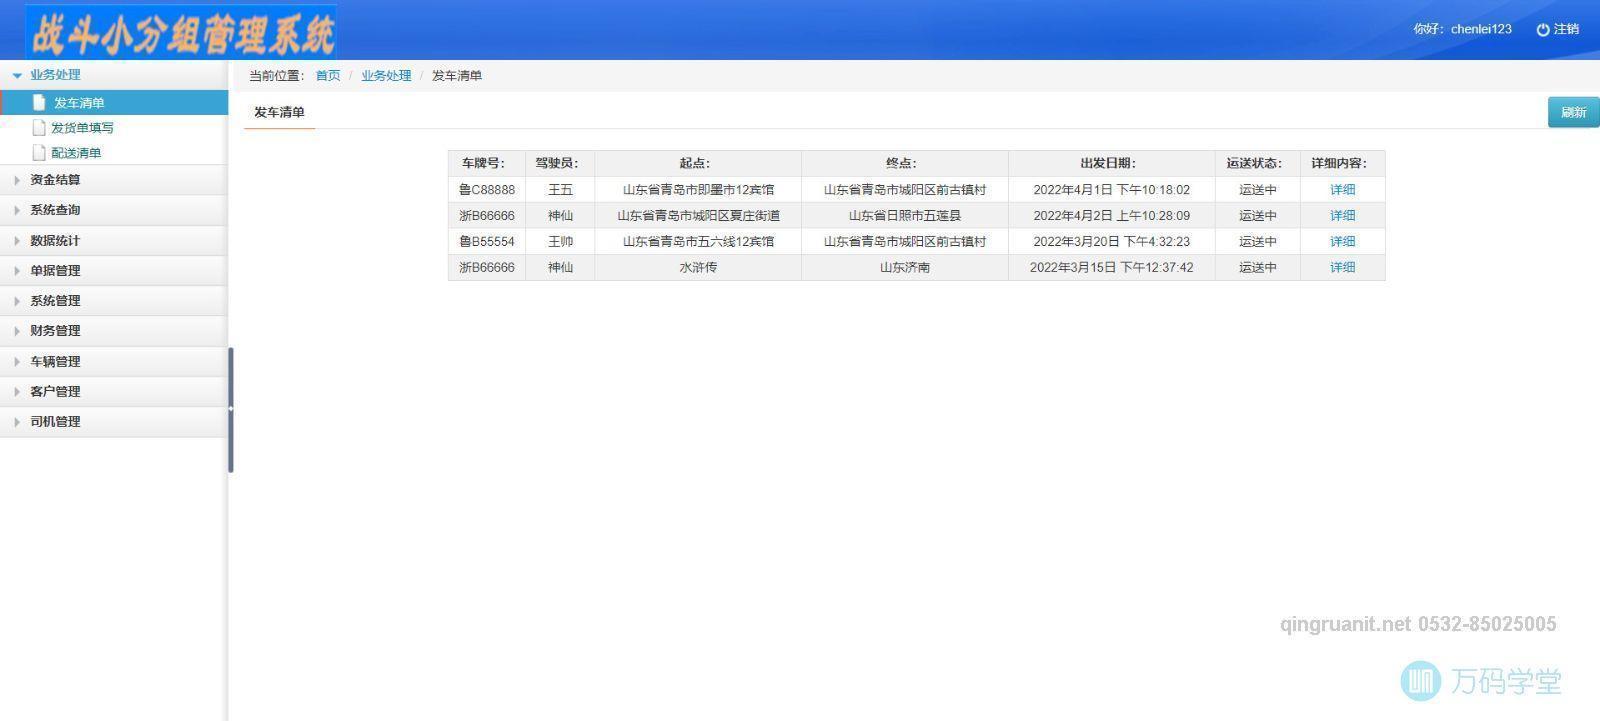Click the 起点 column header

point(698,163)
